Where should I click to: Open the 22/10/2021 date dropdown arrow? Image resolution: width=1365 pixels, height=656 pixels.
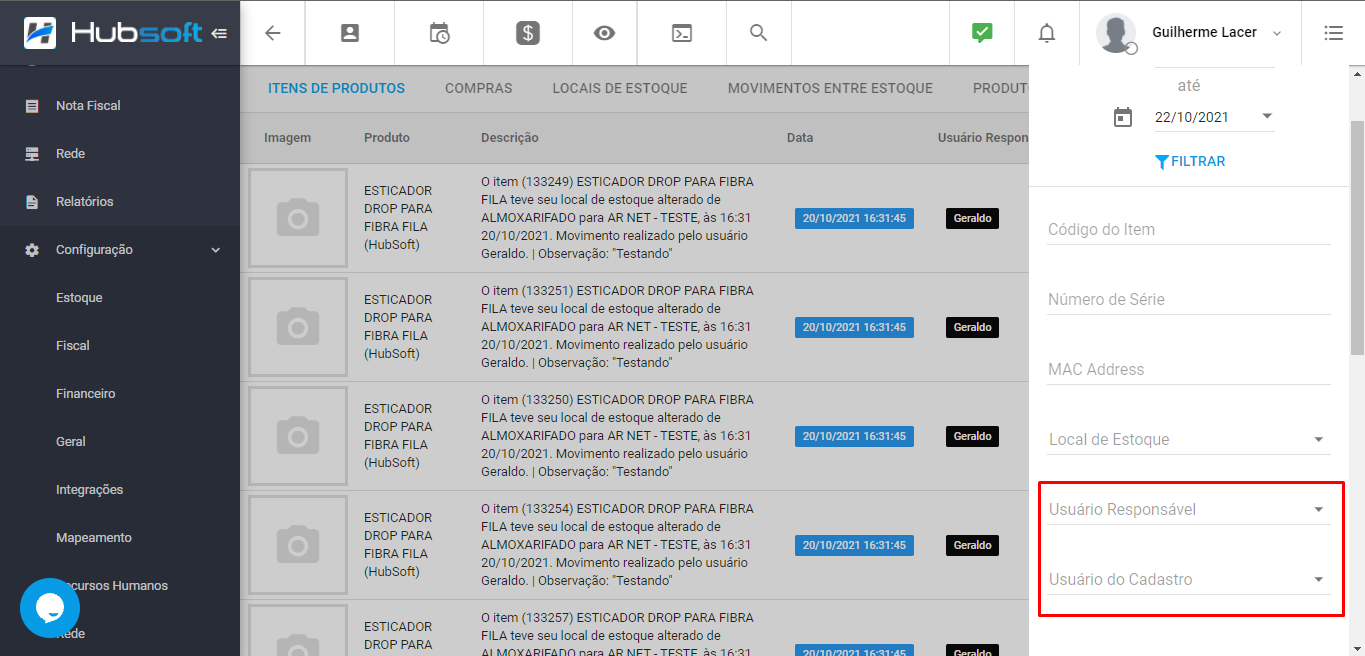coord(1267,116)
